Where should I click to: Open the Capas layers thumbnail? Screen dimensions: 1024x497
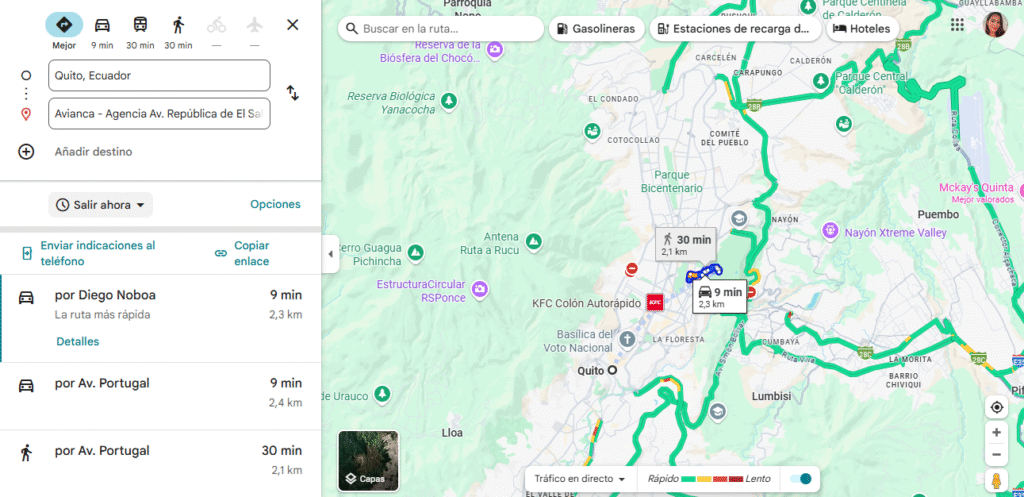point(368,460)
